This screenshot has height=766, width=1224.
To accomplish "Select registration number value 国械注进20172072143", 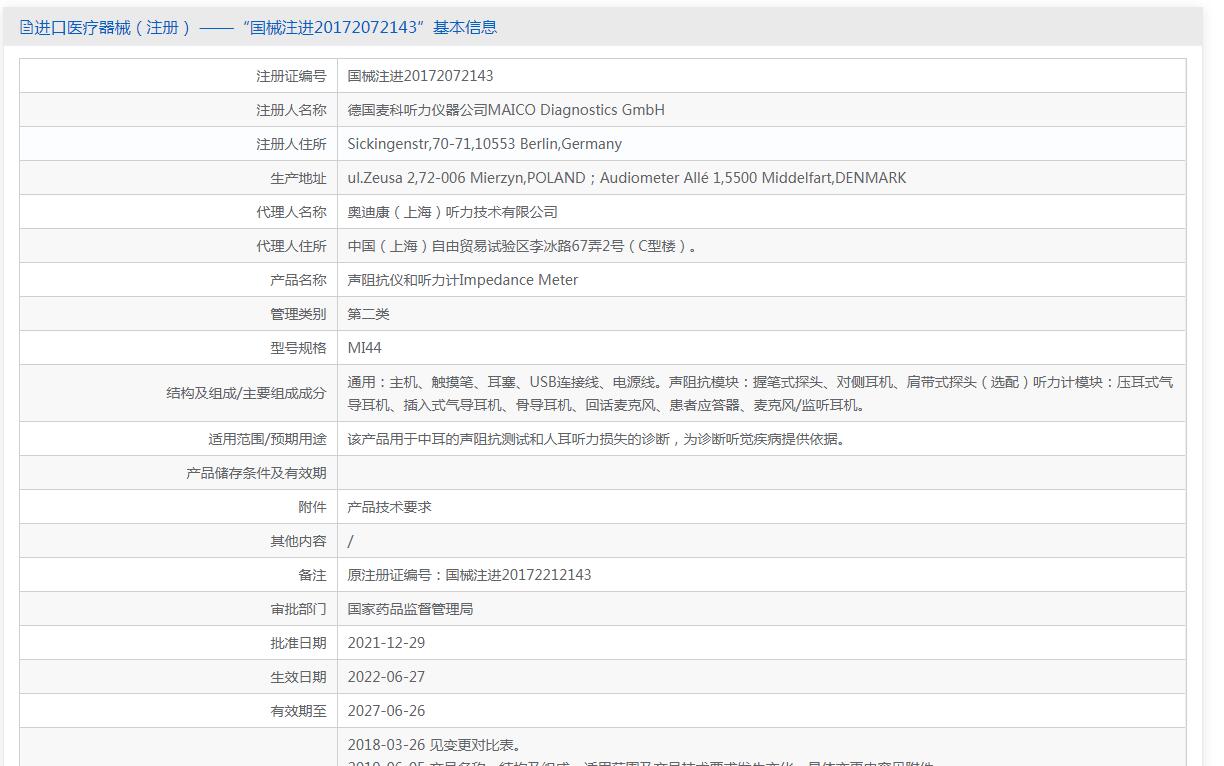I will [420, 76].
